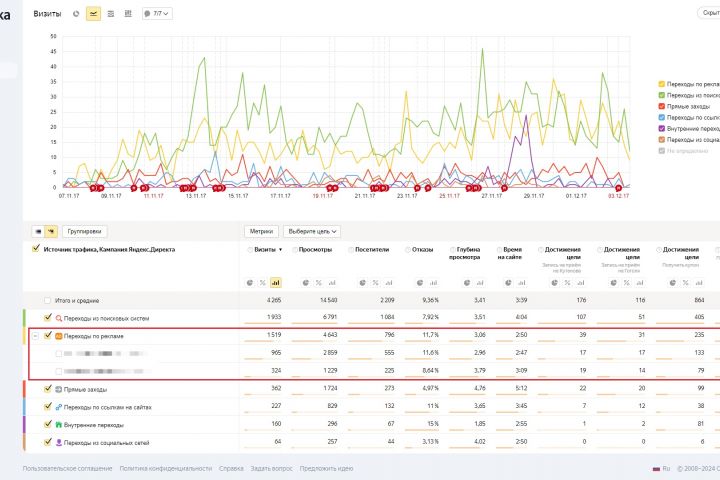Uncheck Переходы из поисковых систем checkbox

click(x=48, y=317)
